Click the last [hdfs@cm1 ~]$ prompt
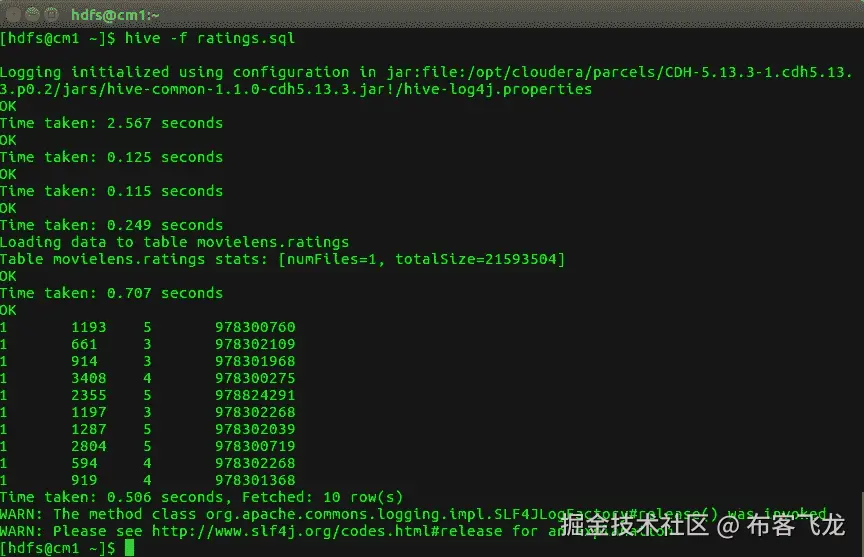 (x=58, y=548)
